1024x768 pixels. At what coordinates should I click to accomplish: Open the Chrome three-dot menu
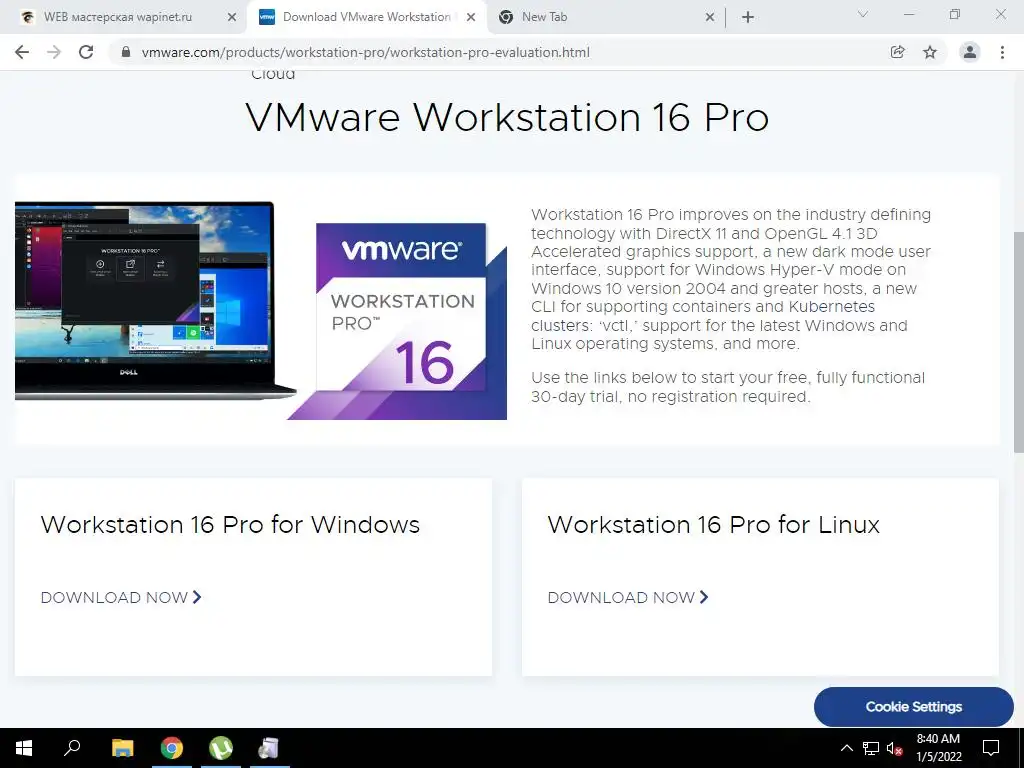point(1002,52)
